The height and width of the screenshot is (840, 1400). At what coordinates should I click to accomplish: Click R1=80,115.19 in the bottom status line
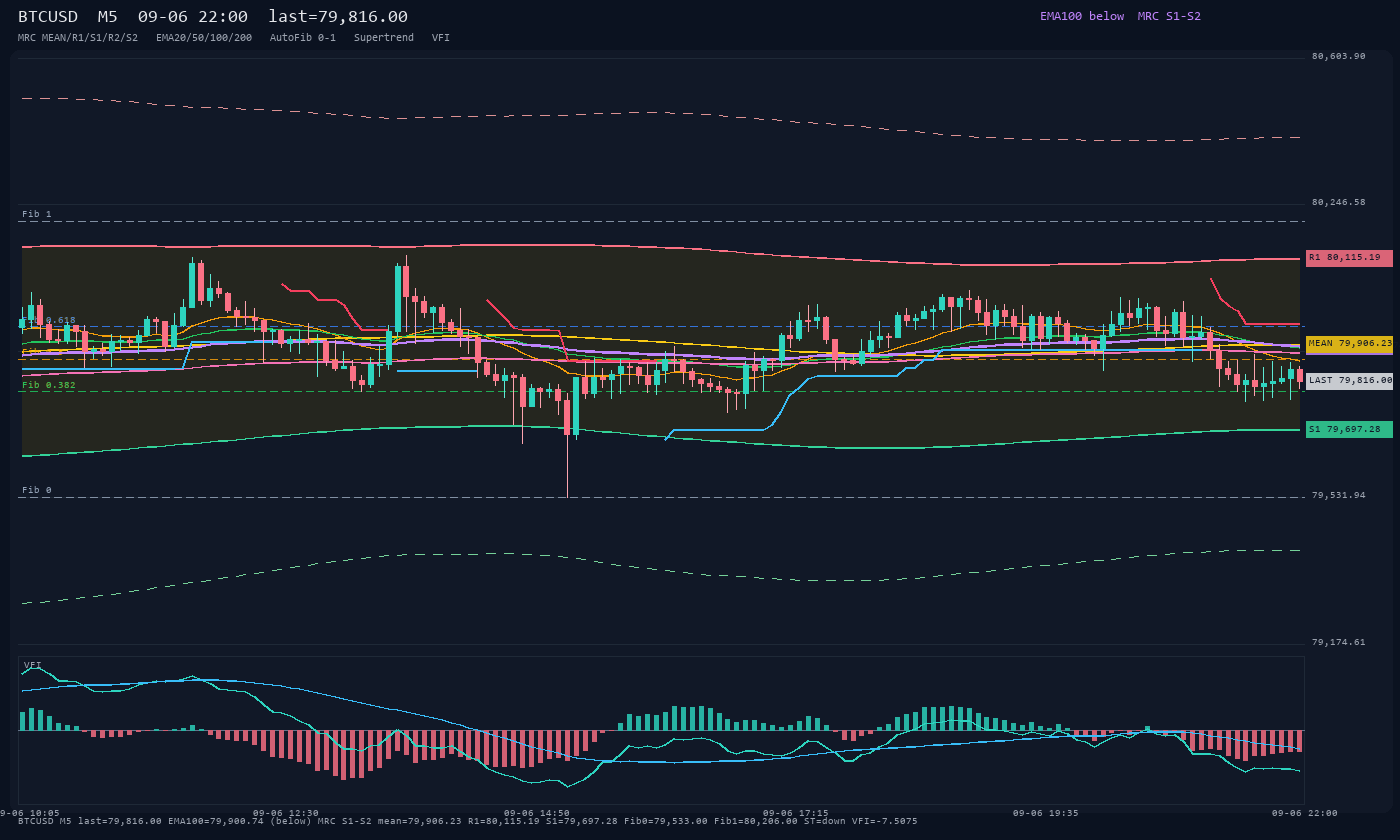[x=504, y=821]
